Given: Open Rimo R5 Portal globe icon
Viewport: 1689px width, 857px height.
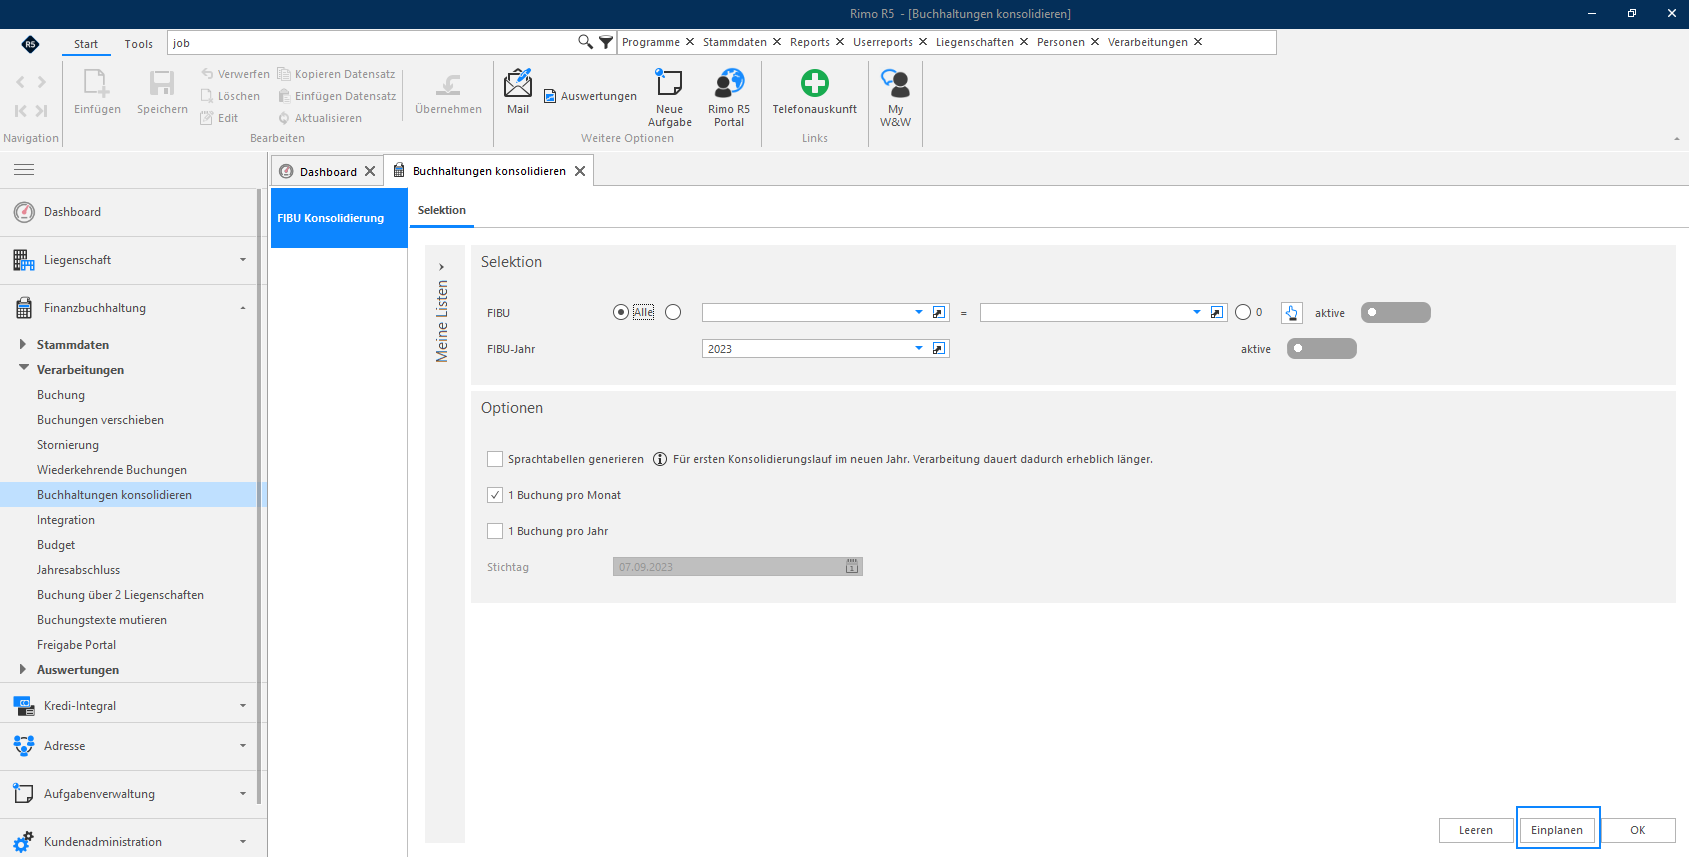Looking at the screenshot, I should [729, 82].
